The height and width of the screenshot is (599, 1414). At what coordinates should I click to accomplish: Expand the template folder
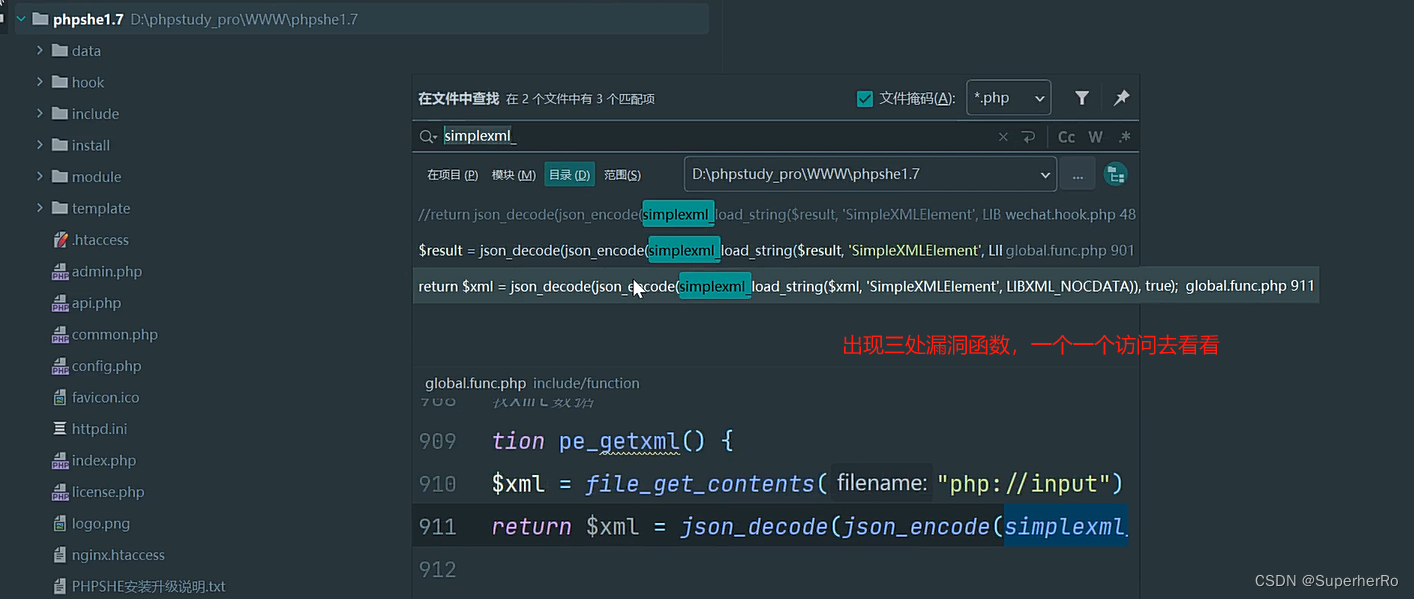pyautogui.click(x=40, y=208)
